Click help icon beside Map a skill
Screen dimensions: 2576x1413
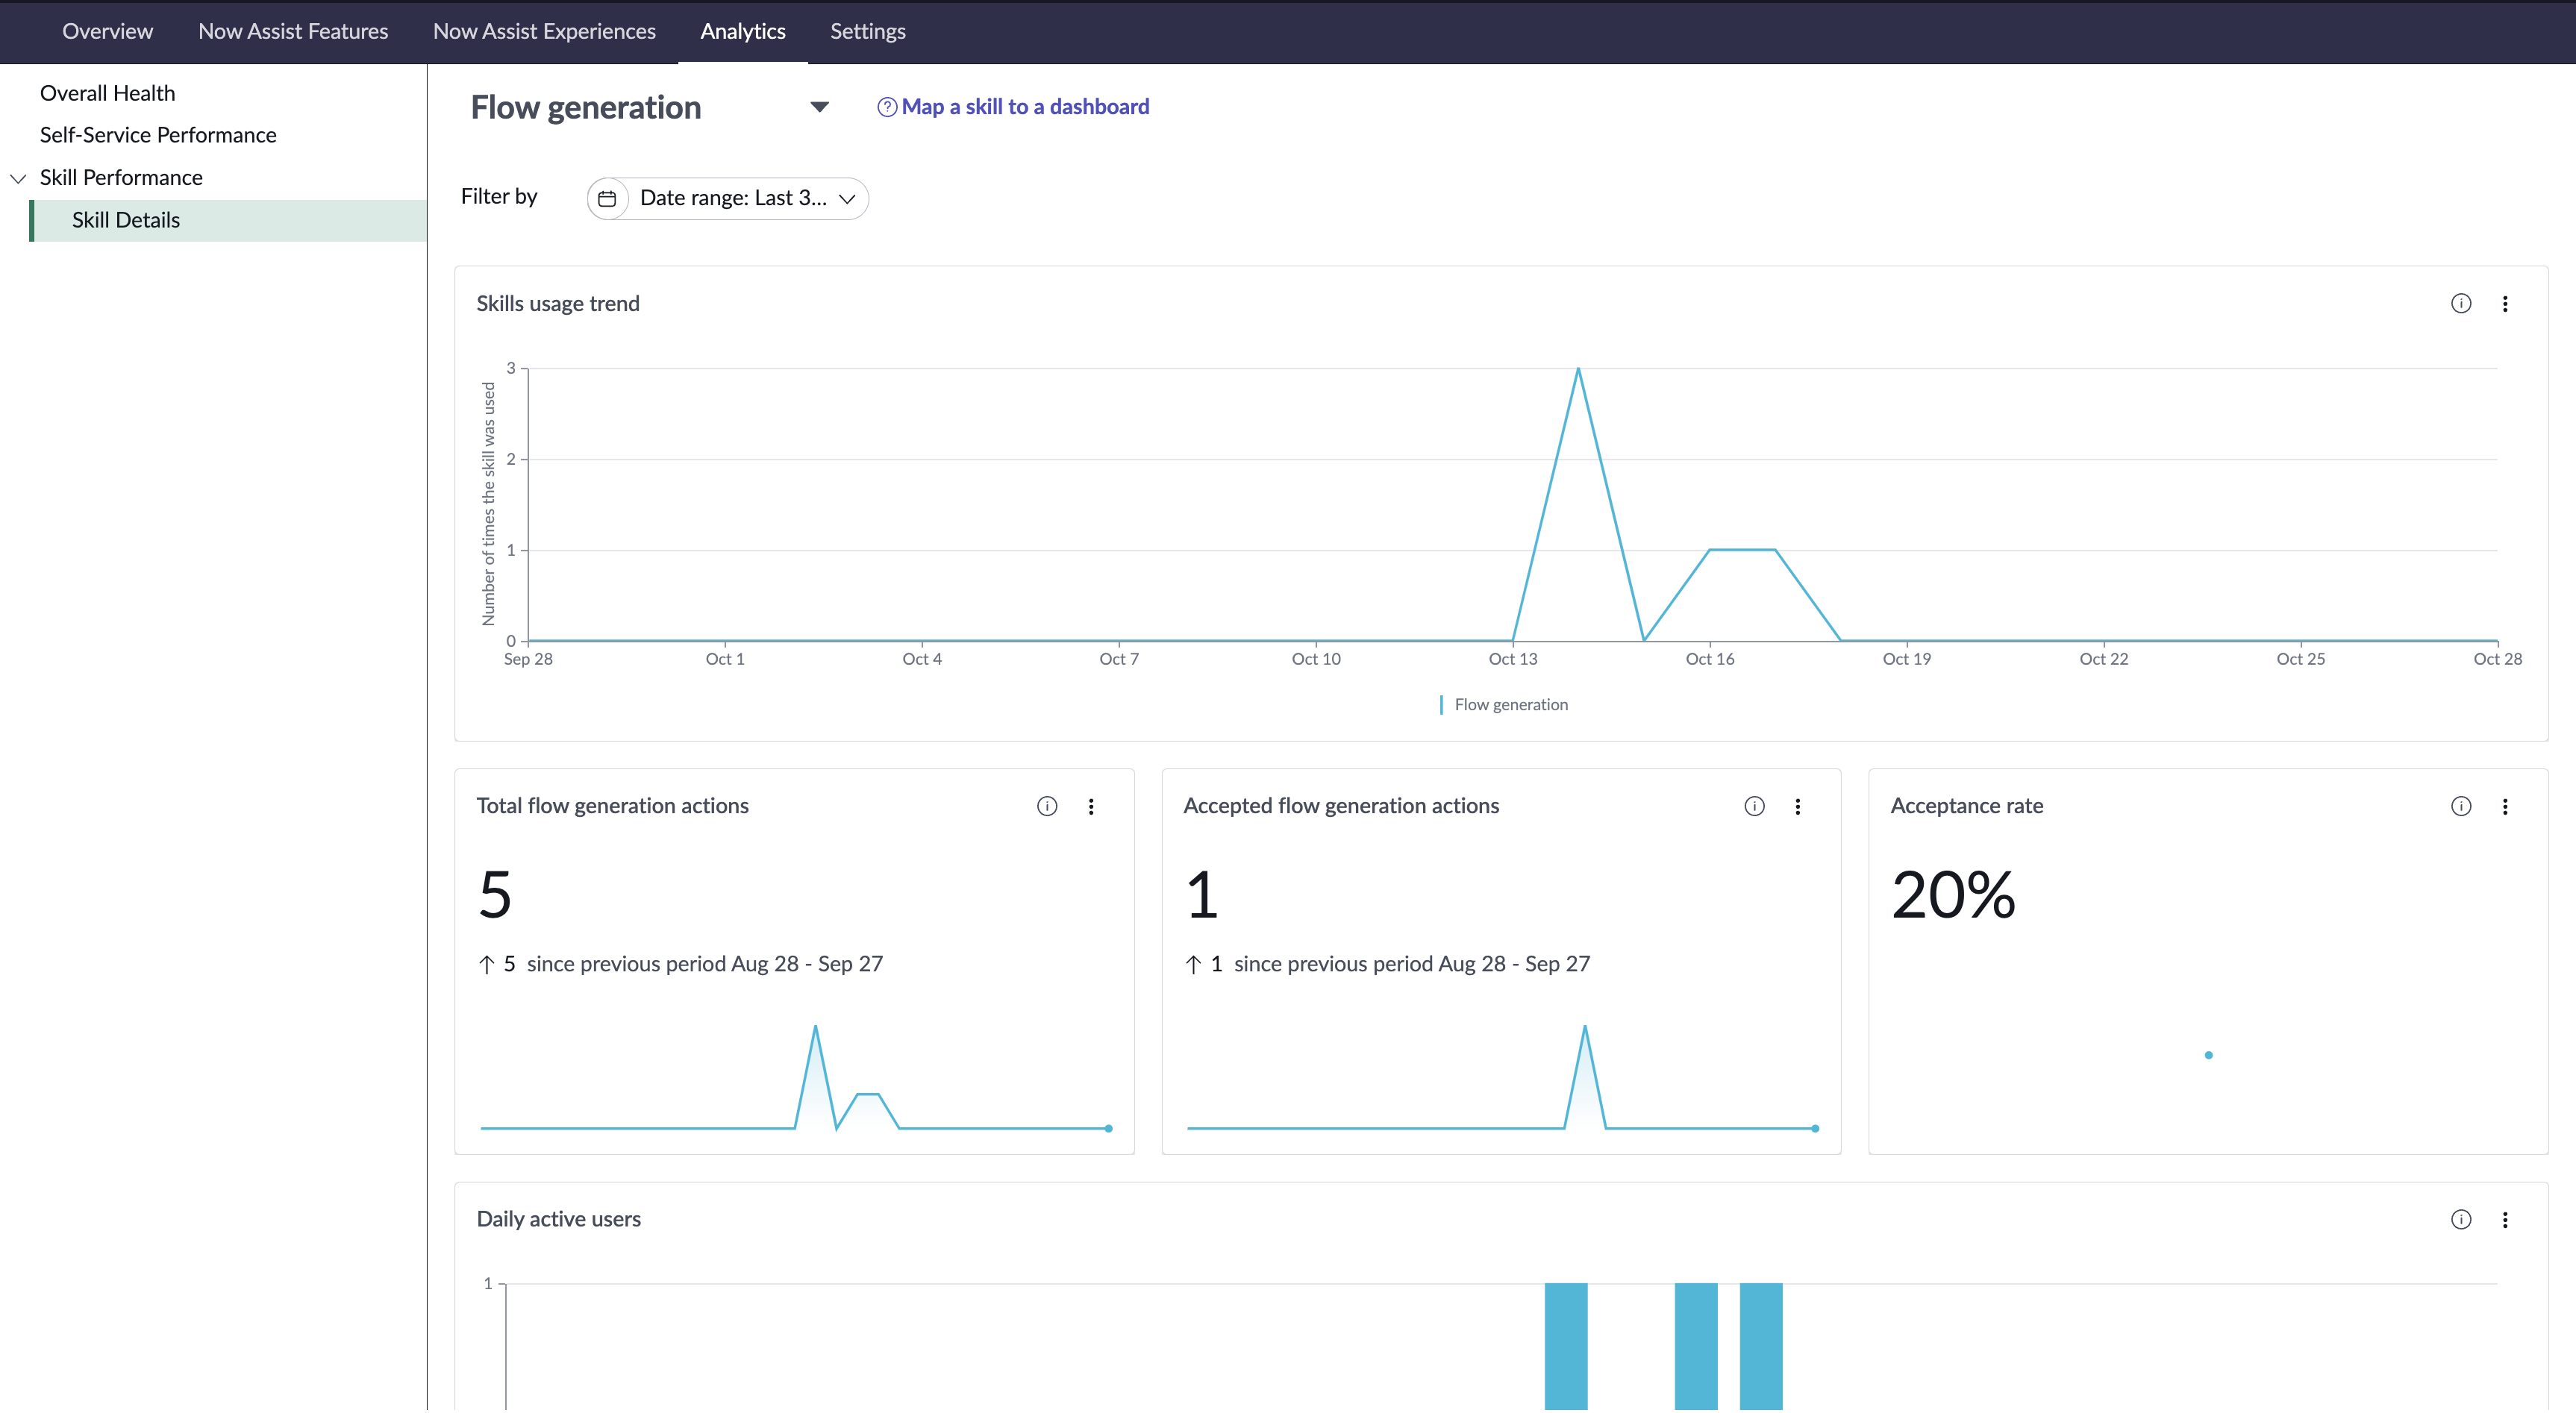point(886,107)
